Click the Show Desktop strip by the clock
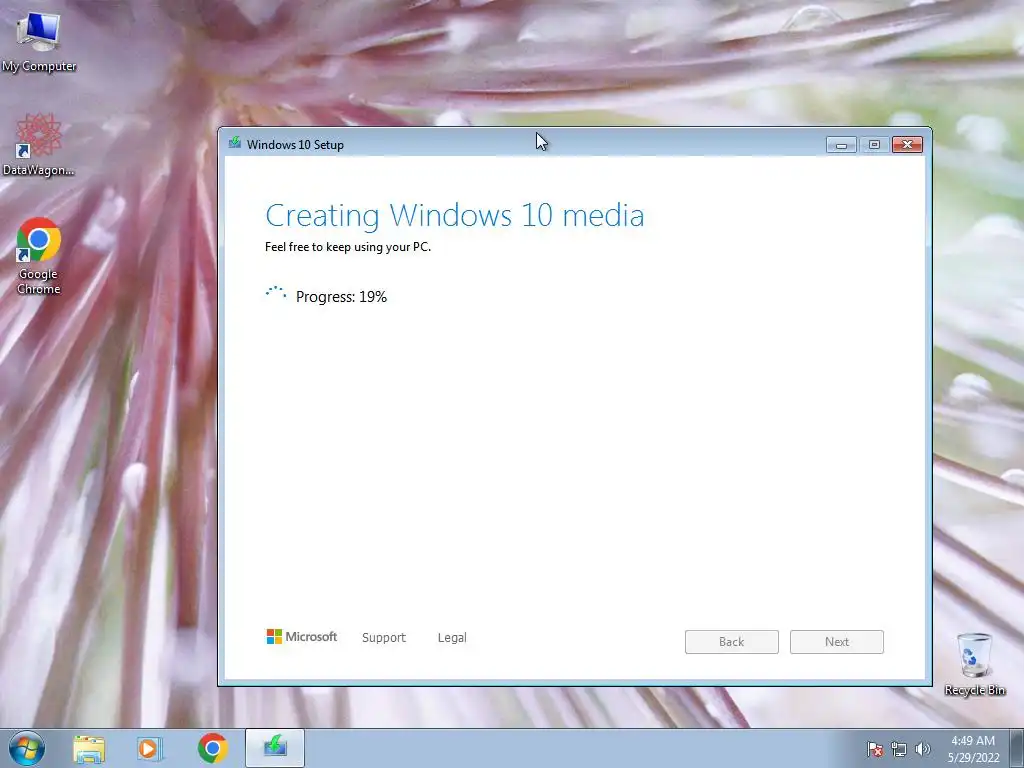 tap(1017, 749)
